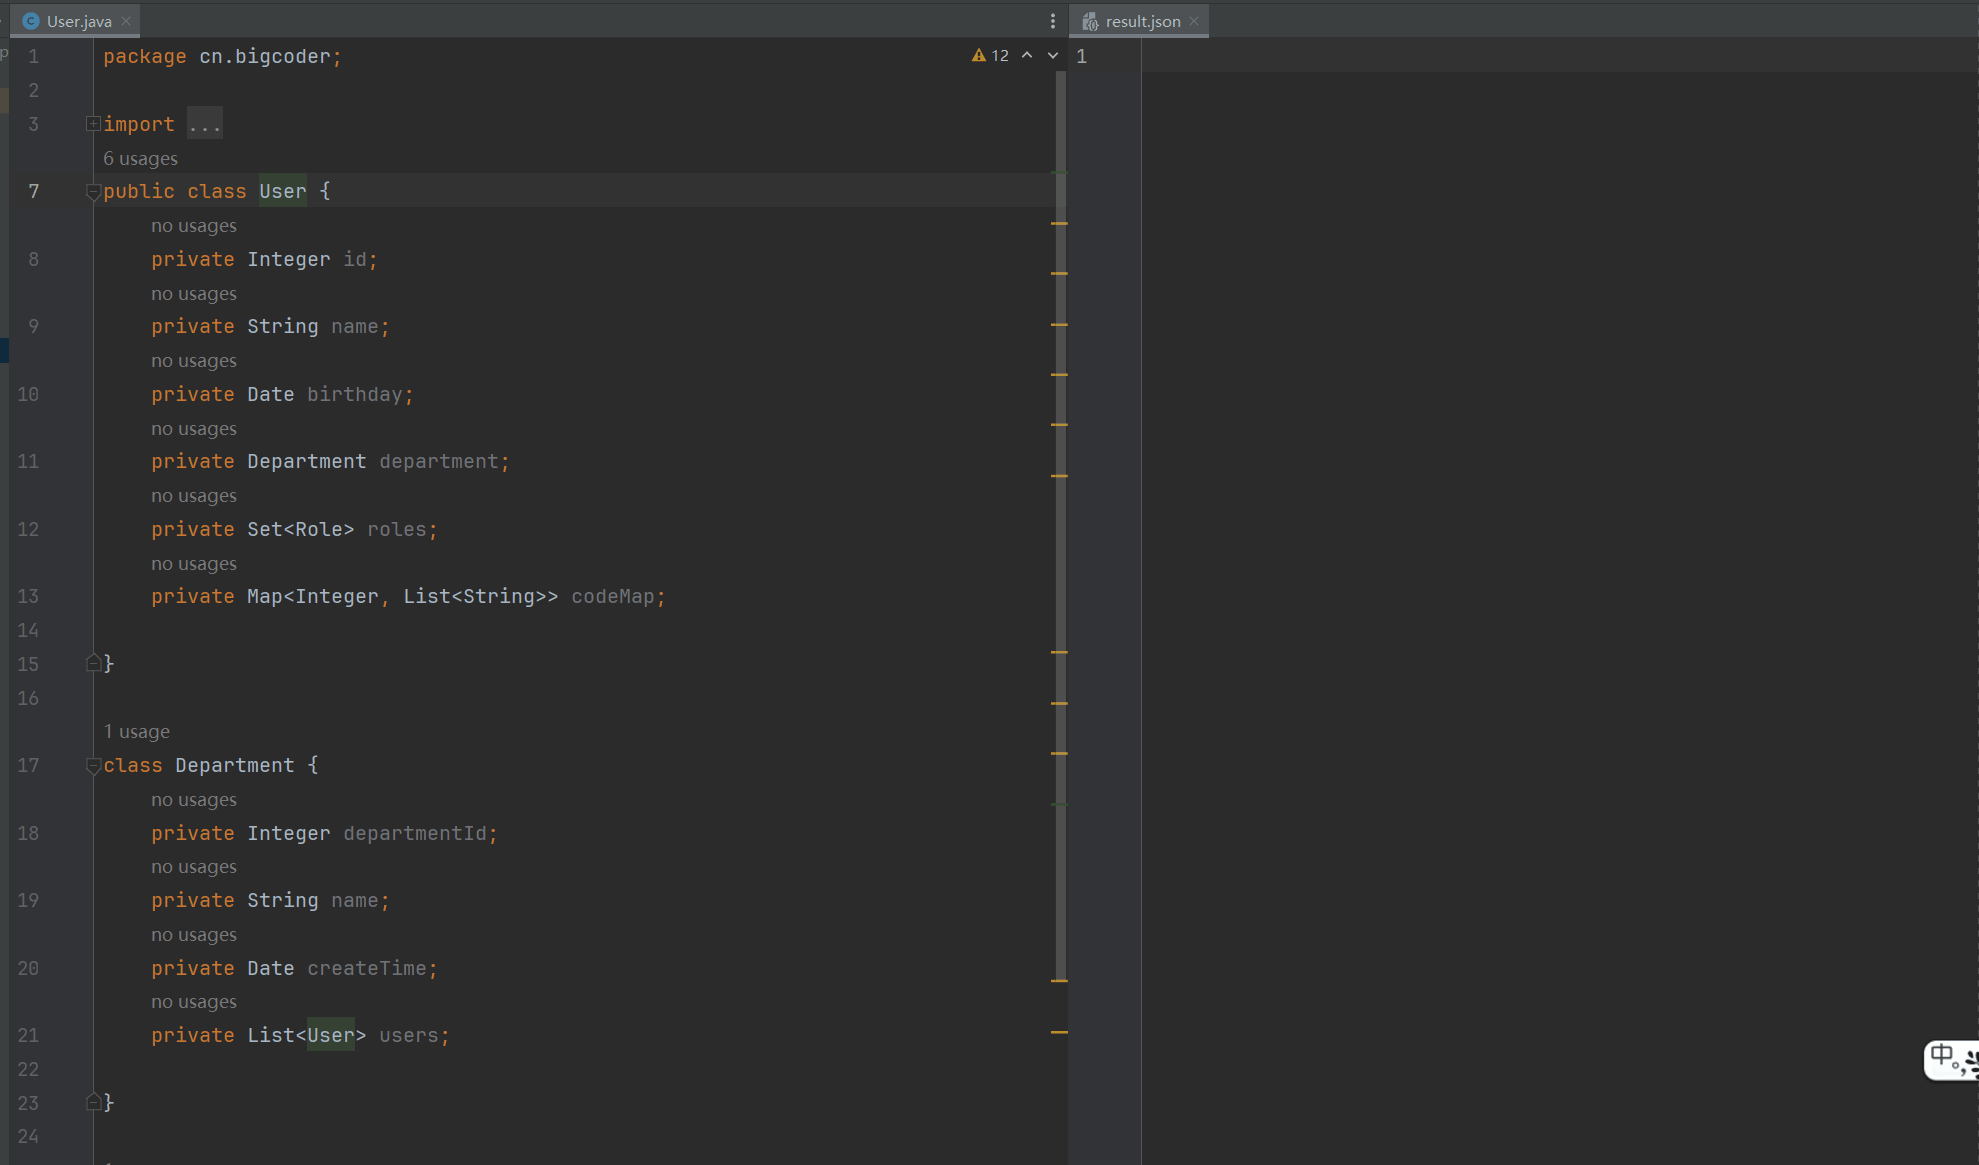The width and height of the screenshot is (1979, 1165).
Task: Click fold marker at User class closing brace
Action: tap(93, 663)
